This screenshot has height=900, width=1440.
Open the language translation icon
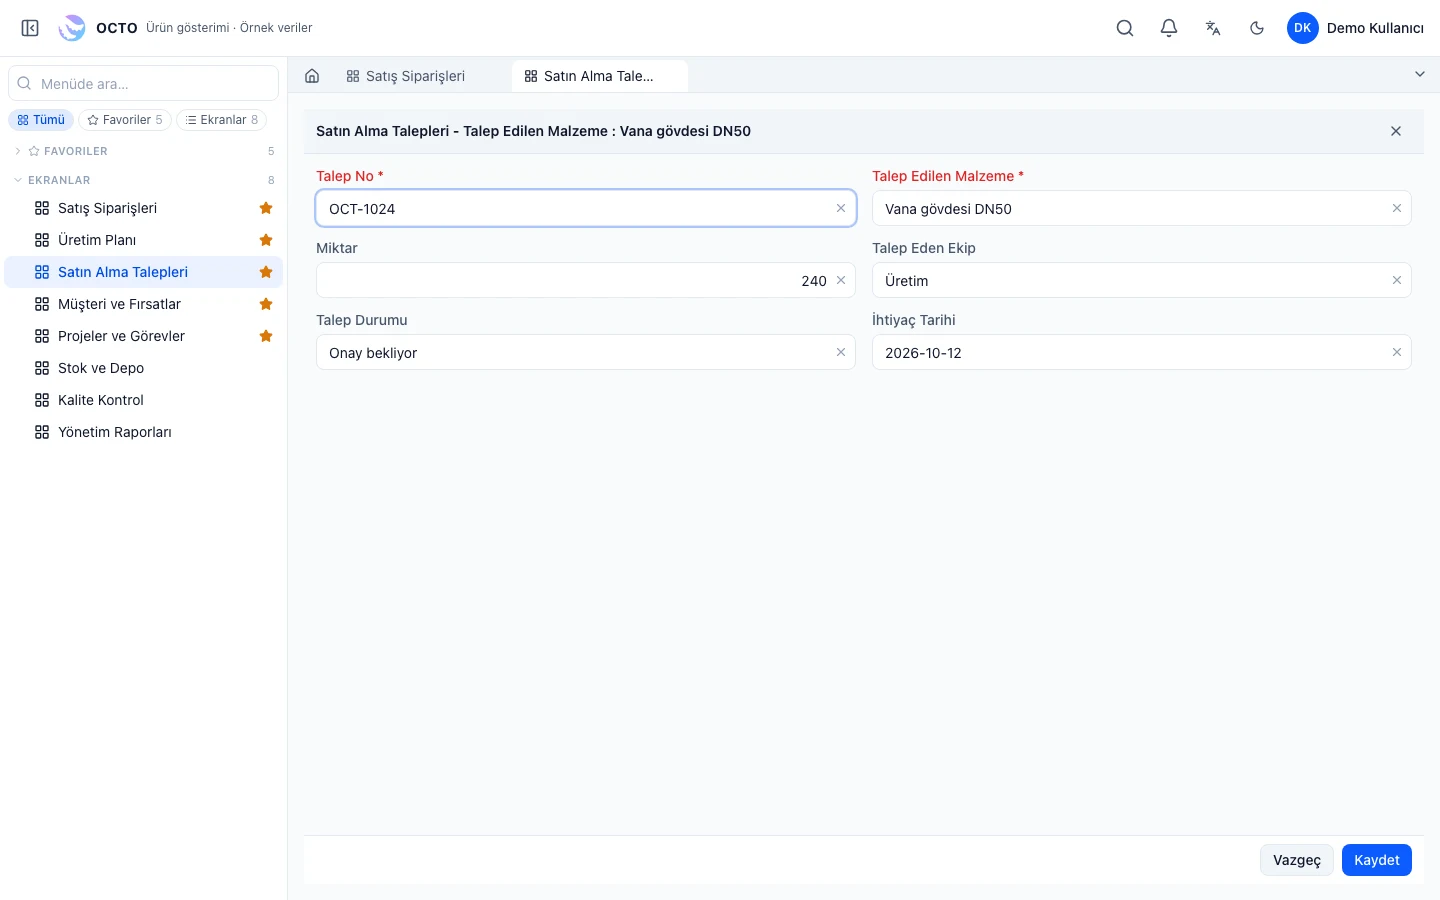pos(1213,28)
